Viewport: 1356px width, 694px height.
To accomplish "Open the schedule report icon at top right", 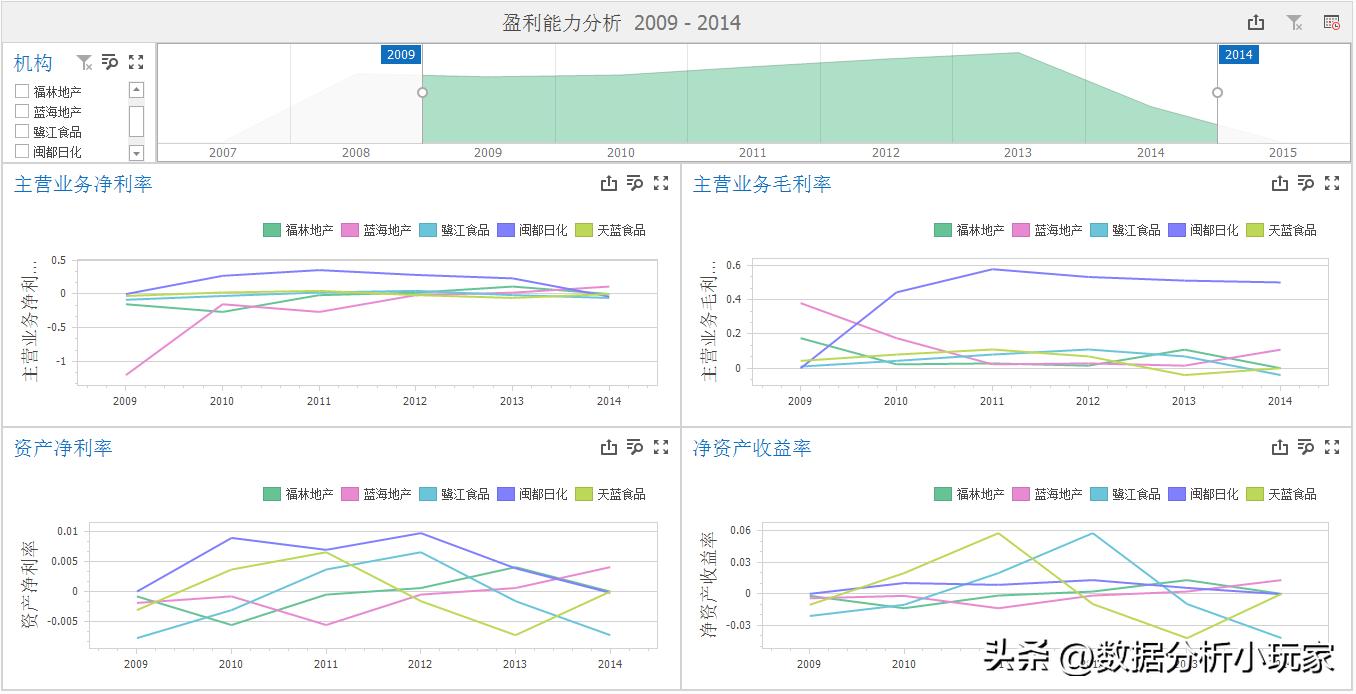I will point(1329,21).
